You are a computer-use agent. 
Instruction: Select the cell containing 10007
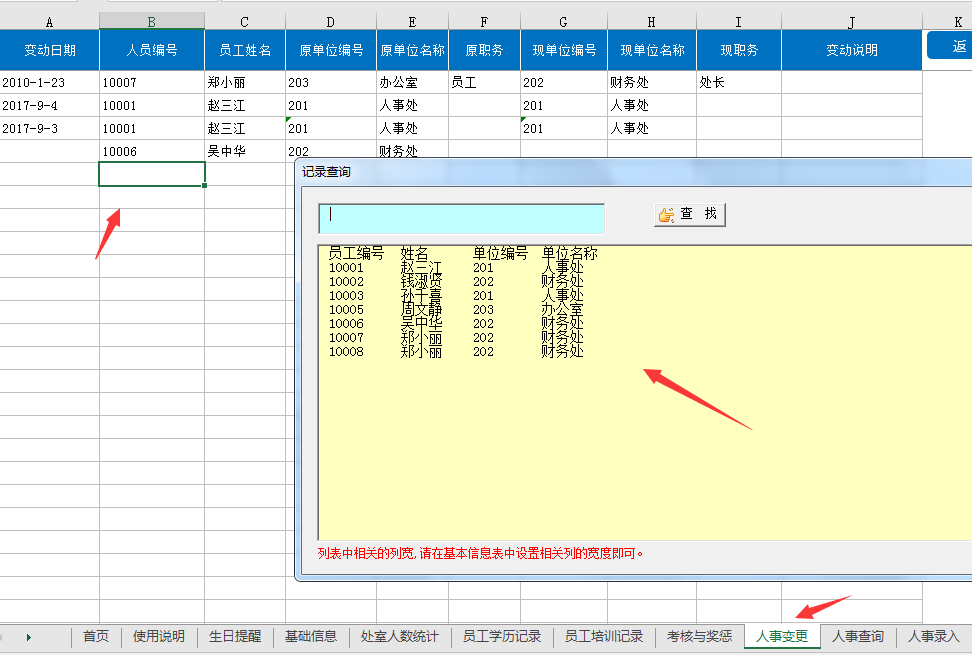coord(152,82)
